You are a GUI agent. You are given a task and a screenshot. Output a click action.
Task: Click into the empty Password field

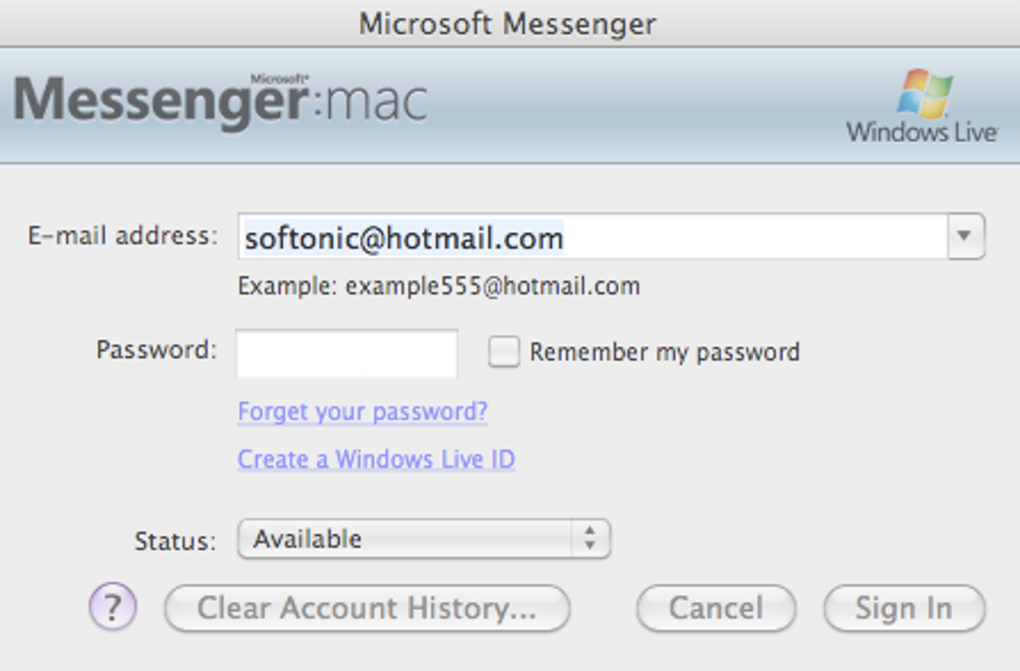coord(347,353)
